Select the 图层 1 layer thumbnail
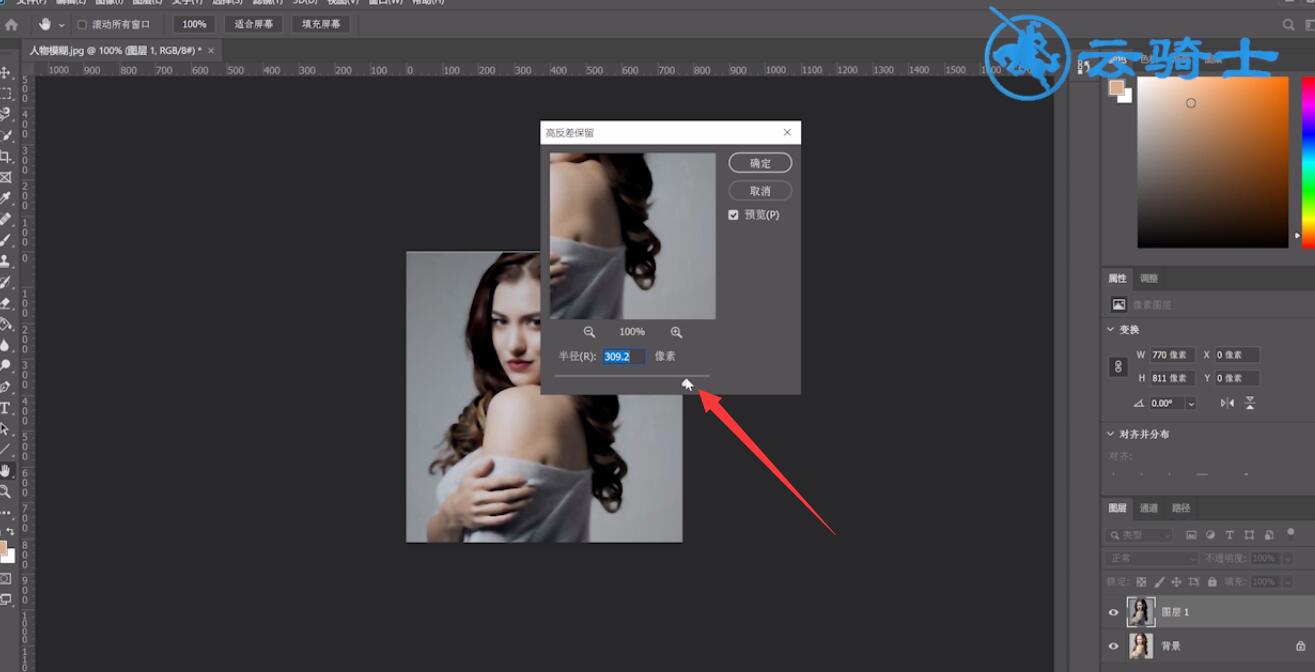Viewport: 1315px width, 672px height. click(x=1140, y=612)
